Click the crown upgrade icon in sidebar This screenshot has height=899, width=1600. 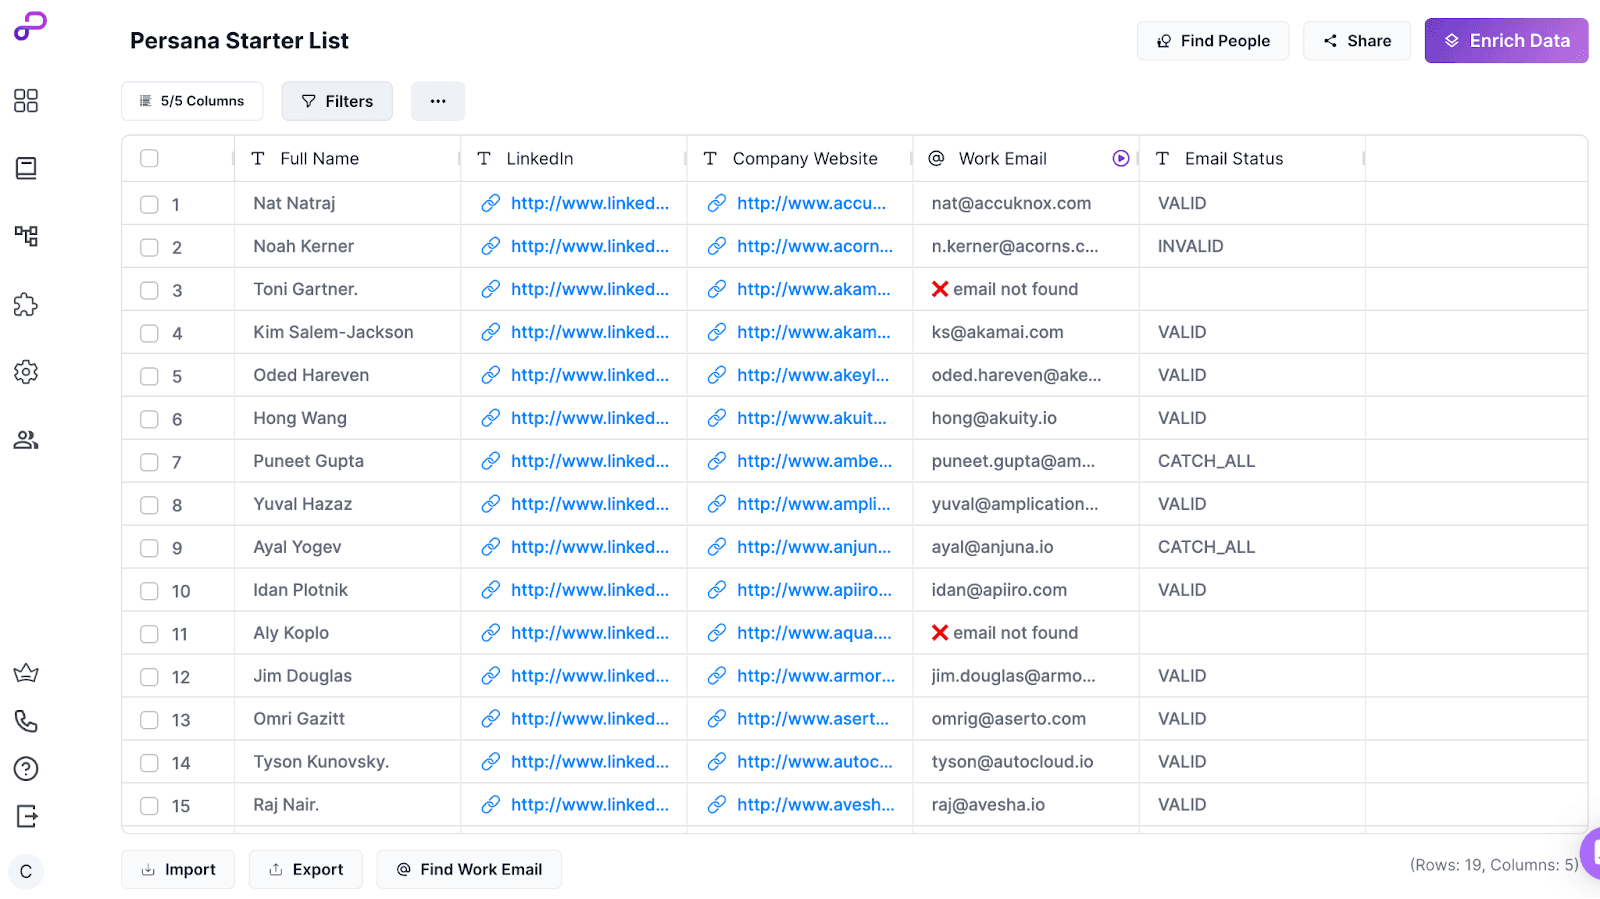click(26, 673)
